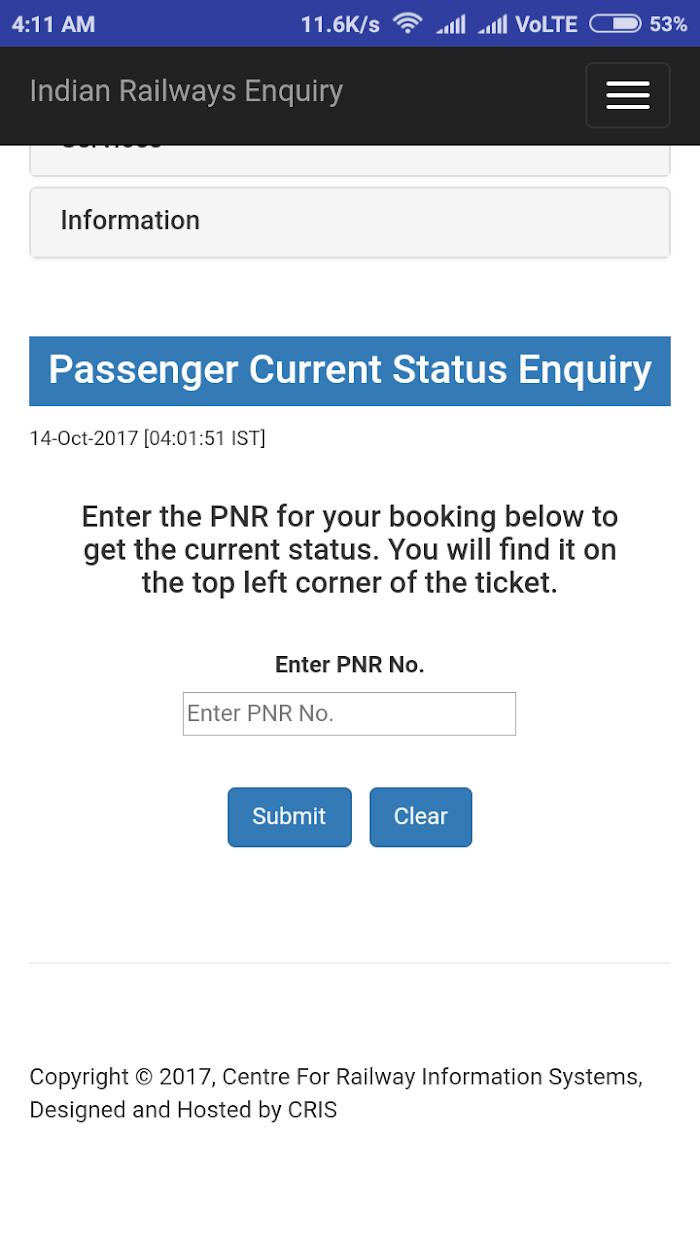Click the PNR instruction paragraph
This screenshot has width=700, height=1244.
coord(350,550)
